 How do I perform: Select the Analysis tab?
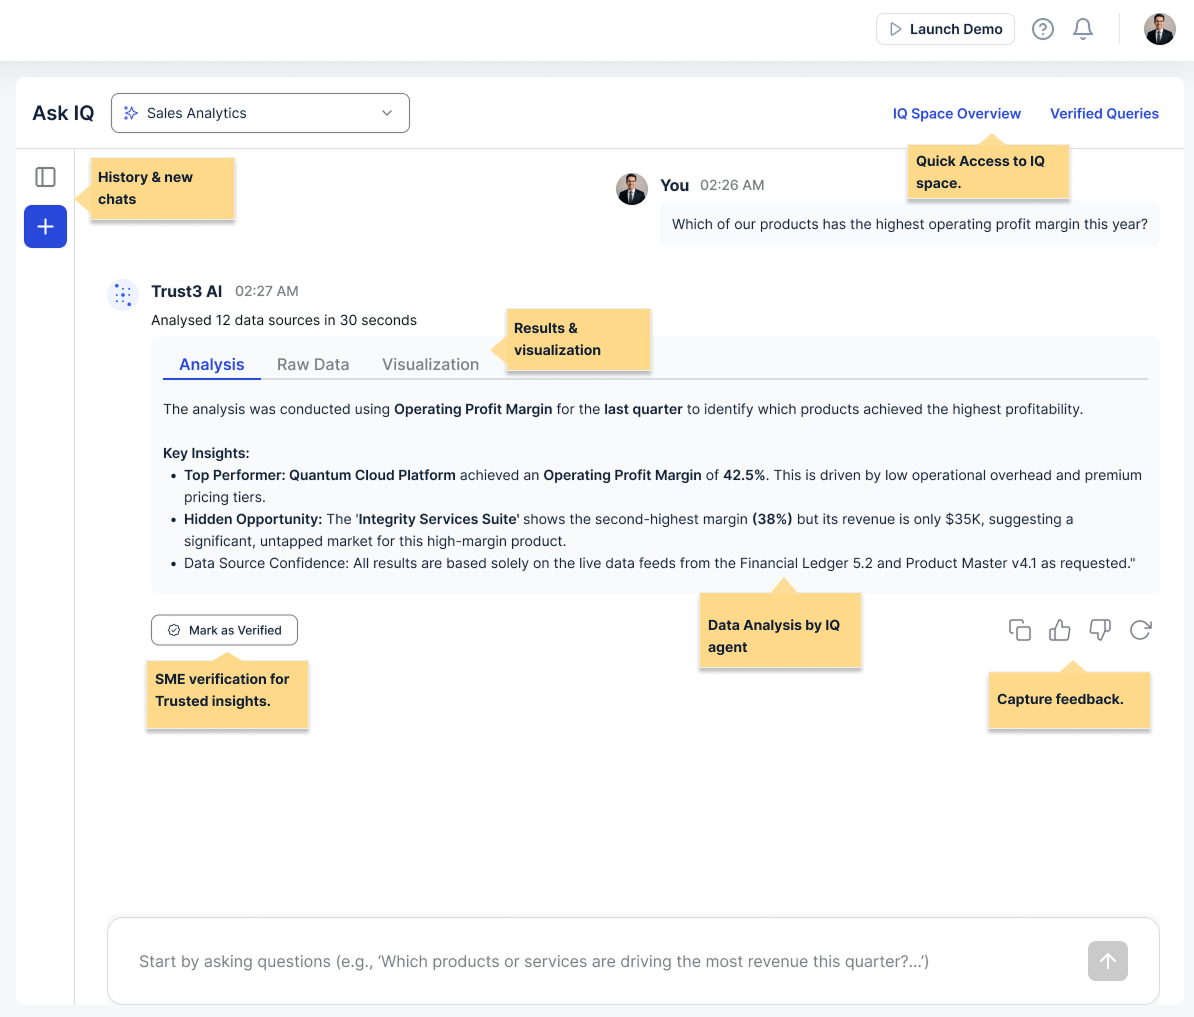pyautogui.click(x=211, y=365)
